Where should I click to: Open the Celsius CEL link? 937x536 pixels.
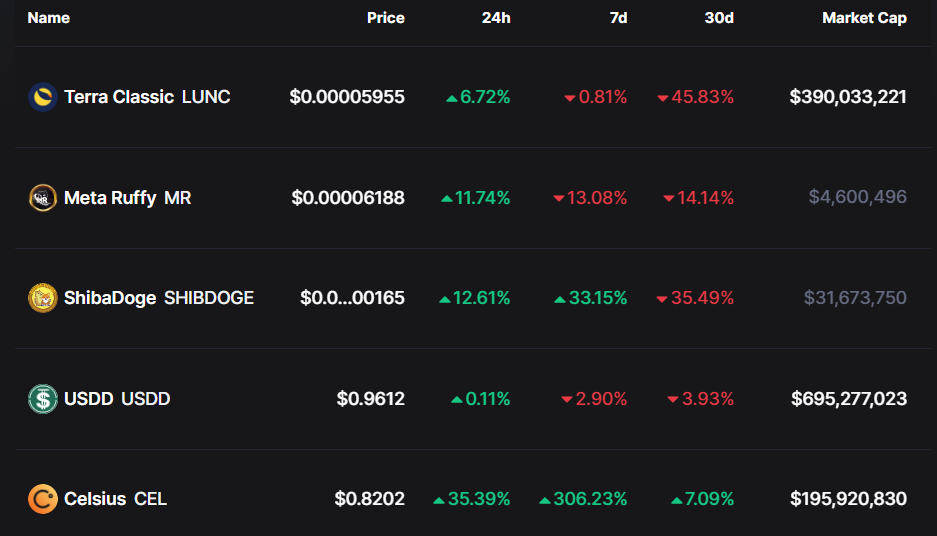point(115,499)
